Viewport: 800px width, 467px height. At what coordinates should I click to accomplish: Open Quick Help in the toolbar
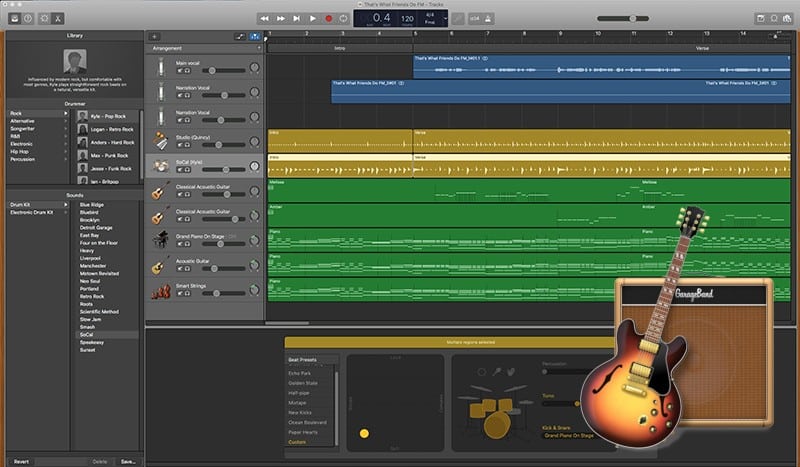(28, 18)
